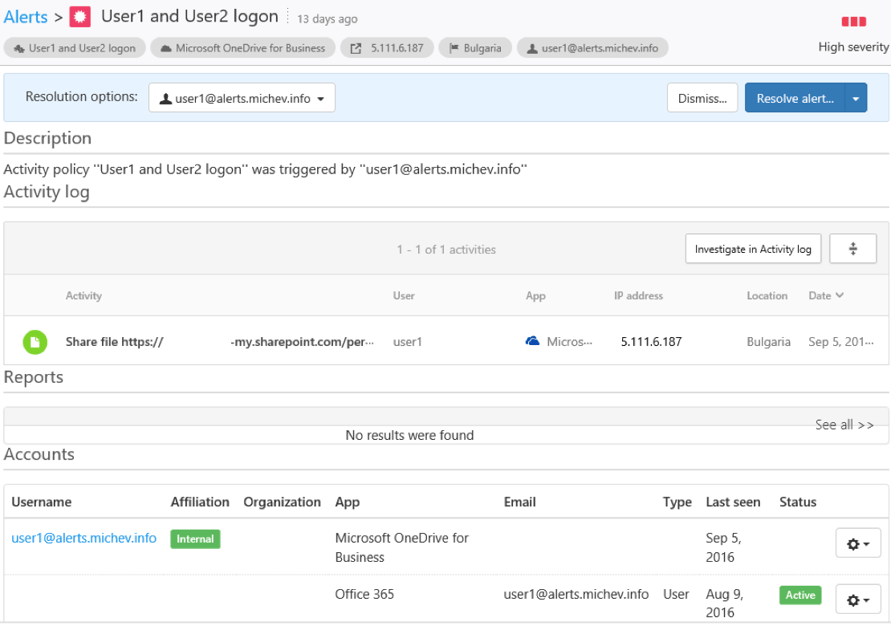Sort by Date column header
The width and height of the screenshot is (891, 626).
point(826,295)
